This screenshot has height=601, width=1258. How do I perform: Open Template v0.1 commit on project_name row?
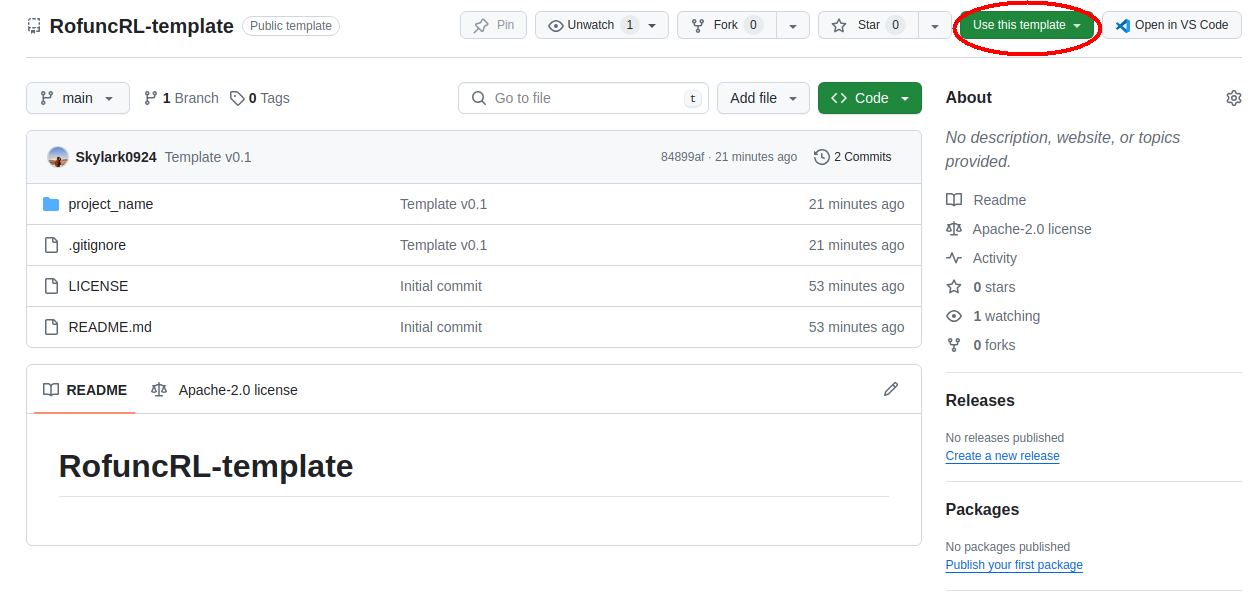pyautogui.click(x=443, y=204)
